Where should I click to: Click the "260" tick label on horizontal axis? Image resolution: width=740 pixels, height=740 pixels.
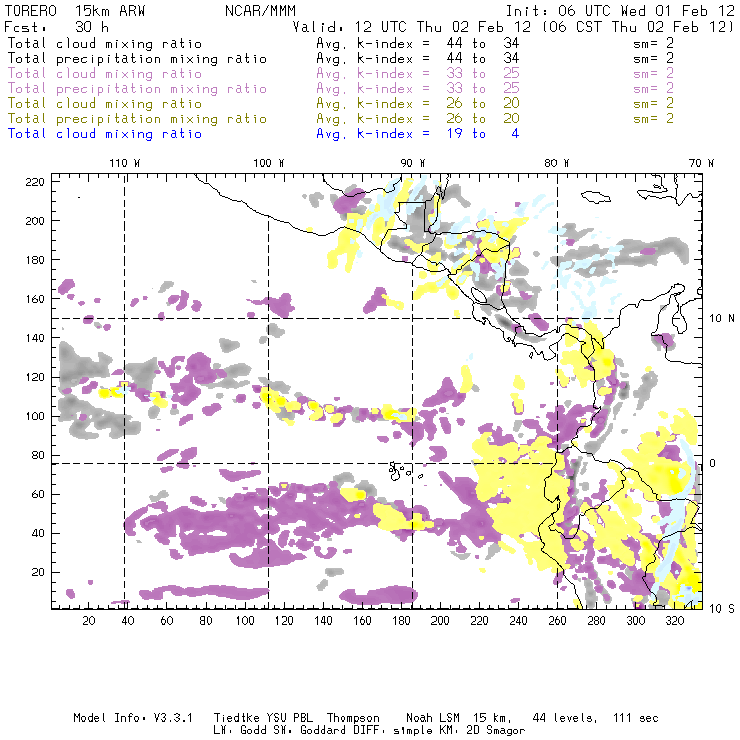pos(557,621)
